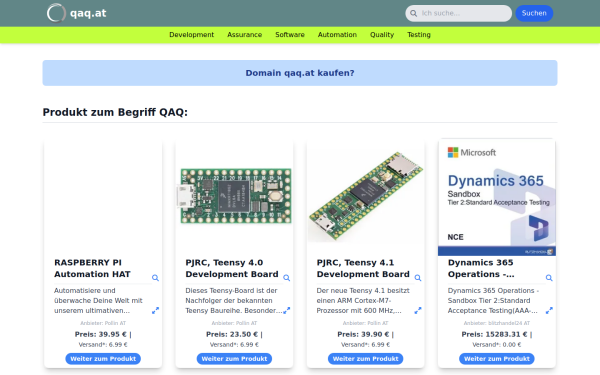Open magnifier icon on Teensy 4.0 card
Screen dimensions: 600x375
point(286,278)
